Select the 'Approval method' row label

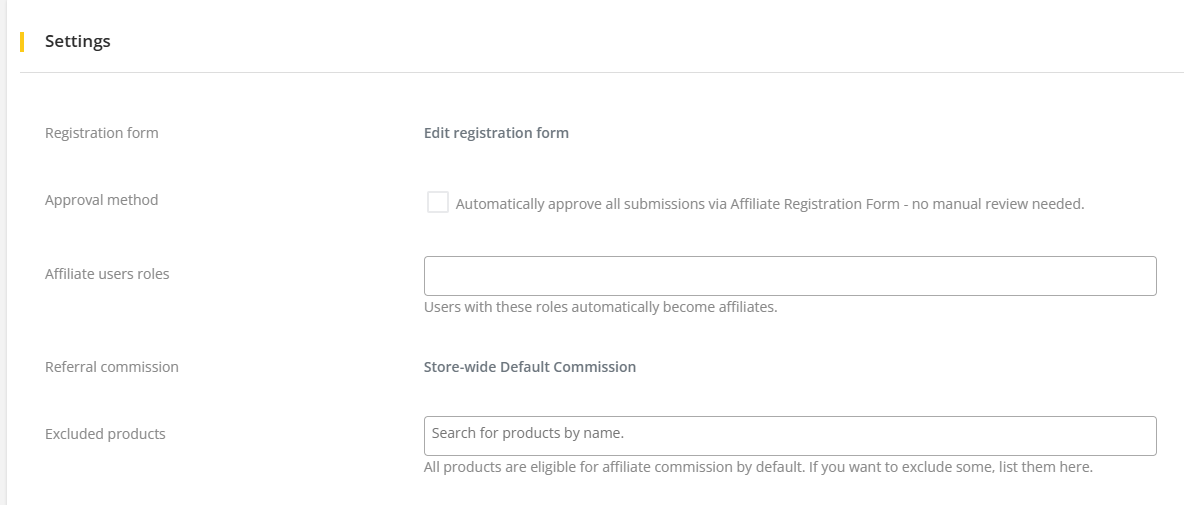[x=102, y=200]
